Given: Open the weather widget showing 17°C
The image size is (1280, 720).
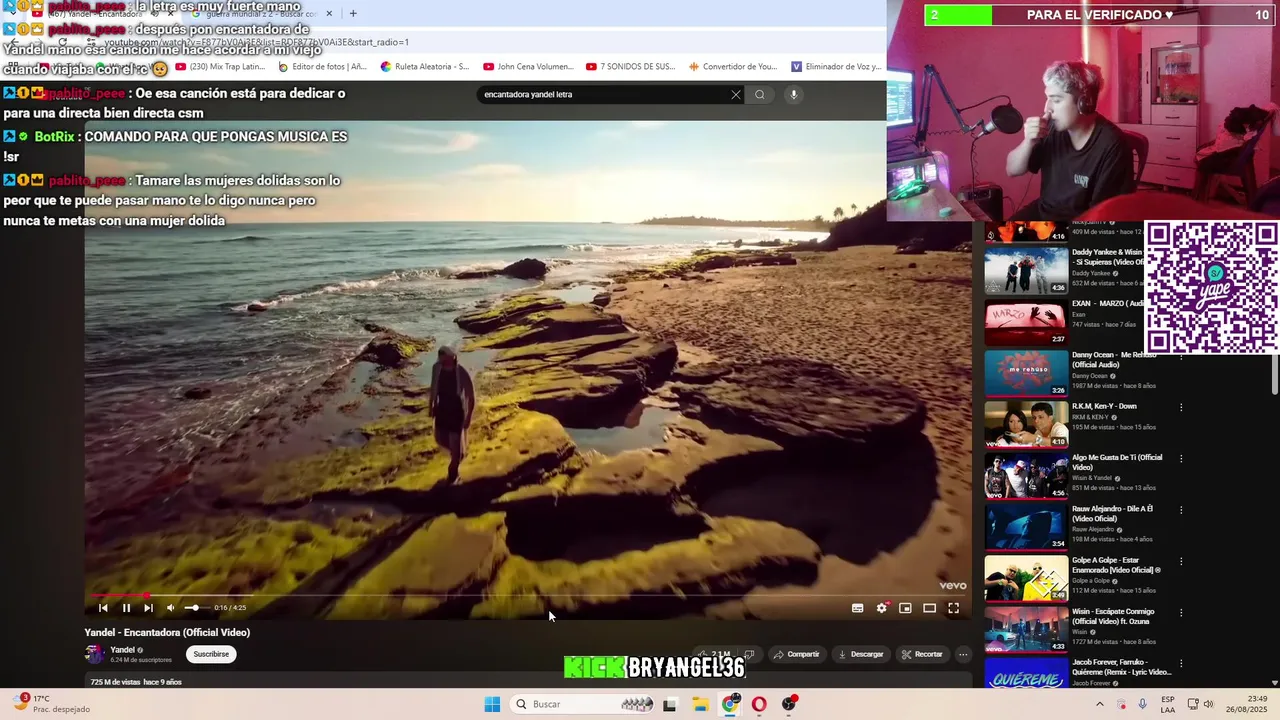Looking at the screenshot, I should pos(52,704).
